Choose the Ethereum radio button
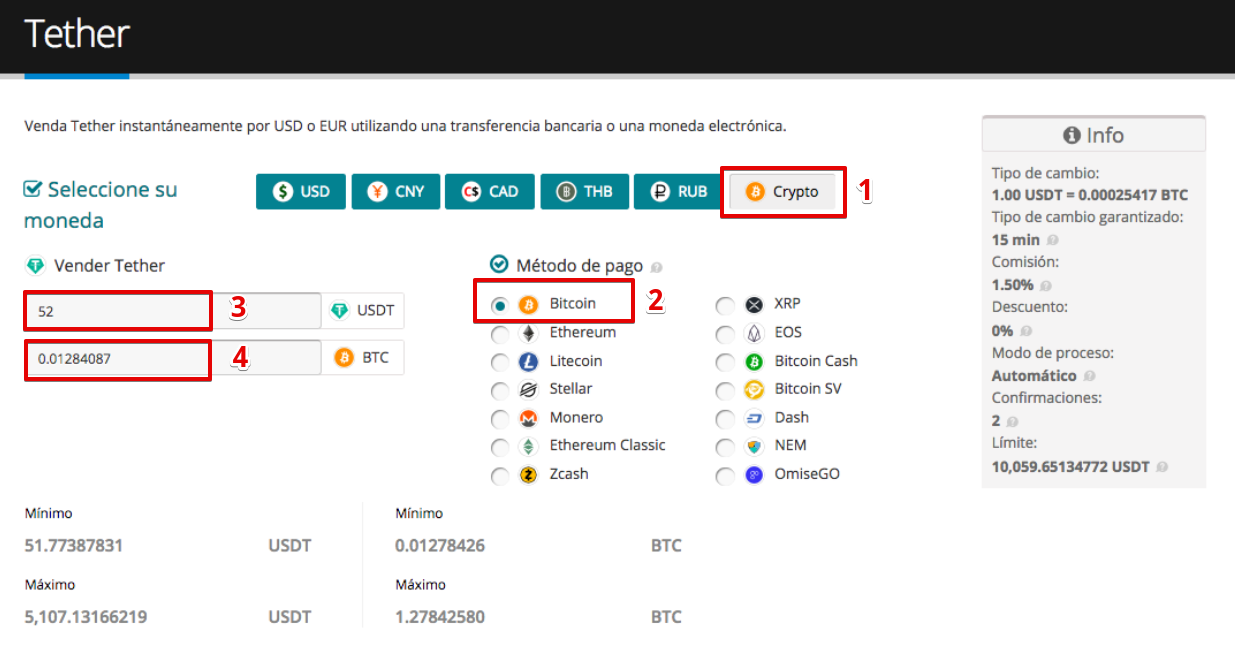 [500, 333]
